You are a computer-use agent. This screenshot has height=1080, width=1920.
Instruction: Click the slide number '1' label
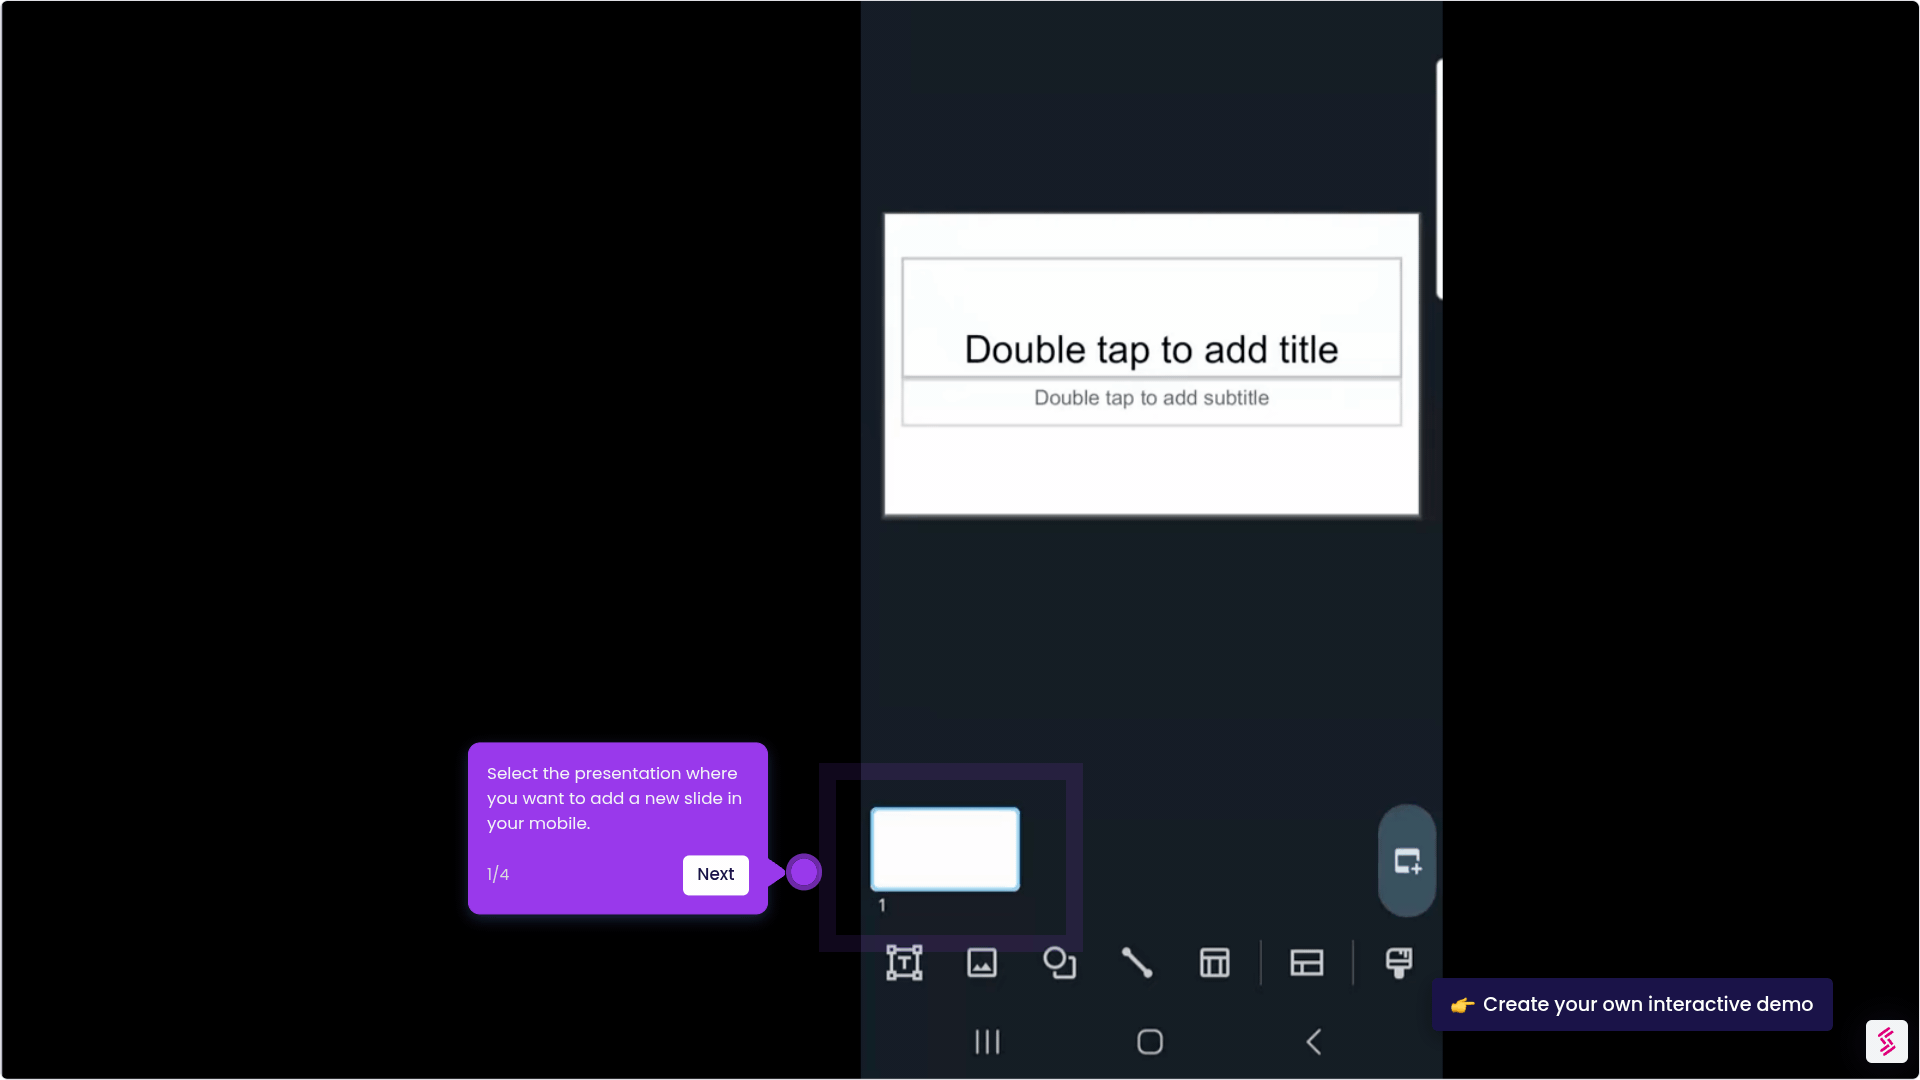coord(882,905)
